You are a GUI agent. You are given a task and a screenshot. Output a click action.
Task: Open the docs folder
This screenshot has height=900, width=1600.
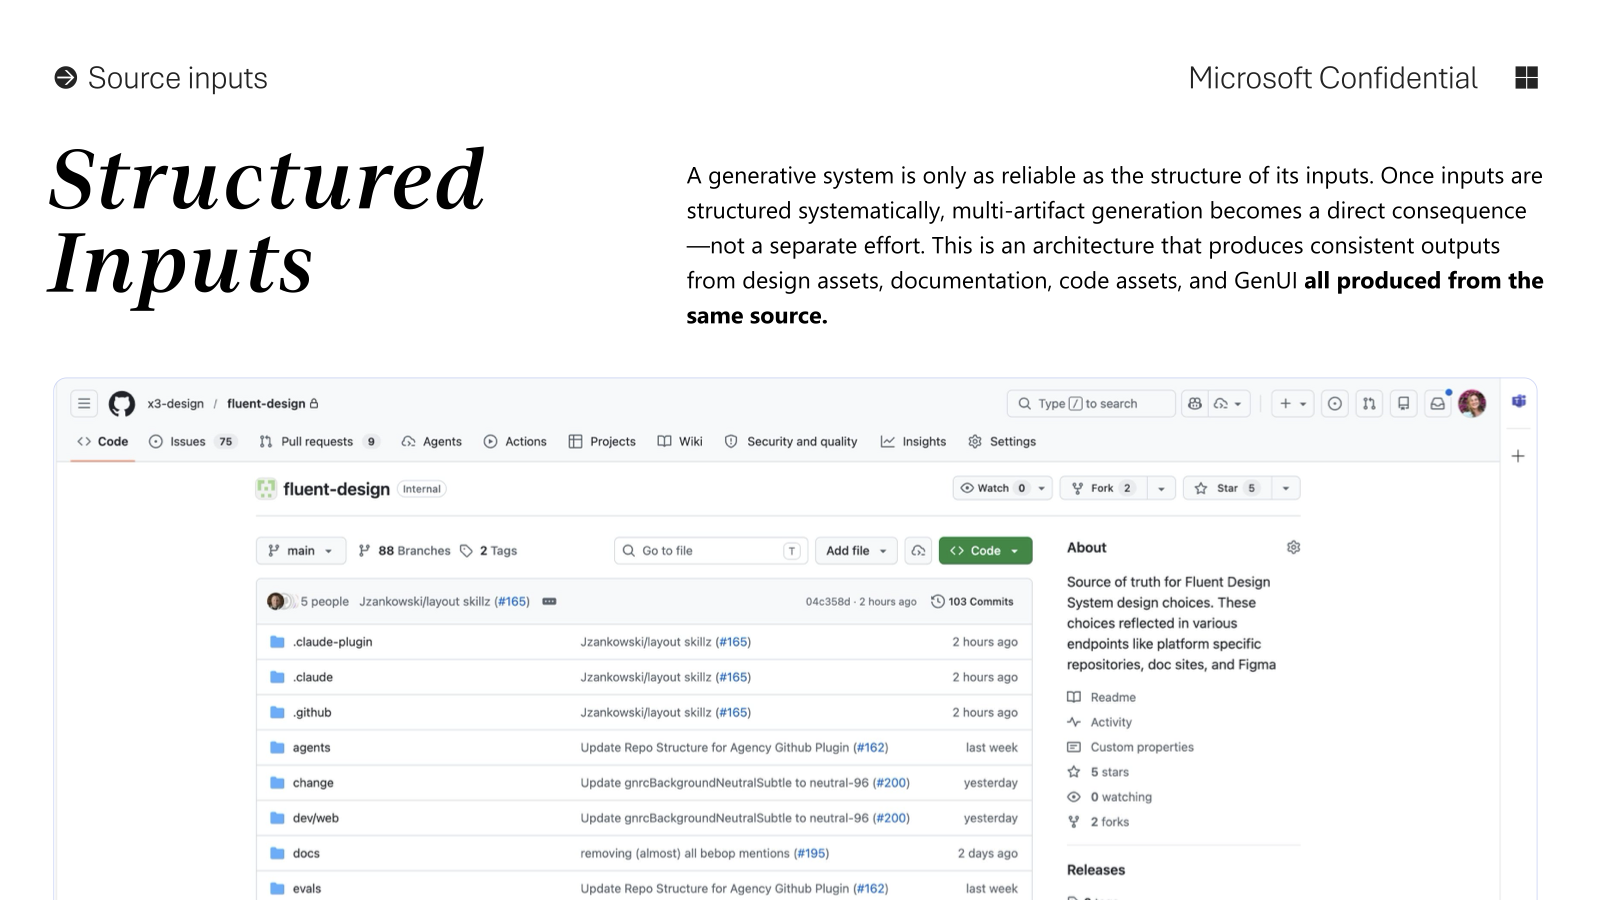[x=306, y=853]
